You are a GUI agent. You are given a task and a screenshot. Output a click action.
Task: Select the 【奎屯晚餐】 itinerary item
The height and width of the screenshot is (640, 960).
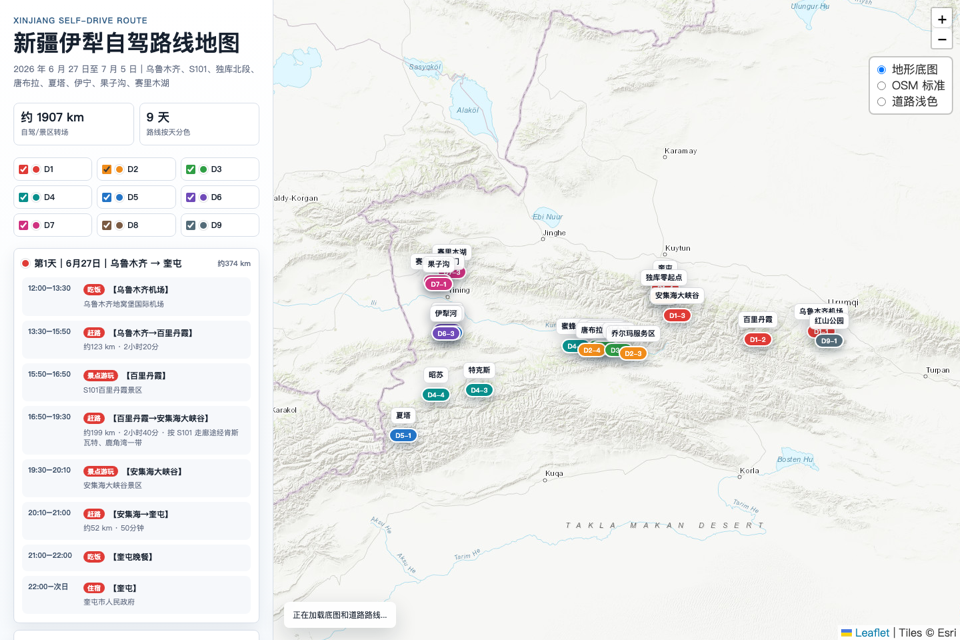click(x=136, y=557)
